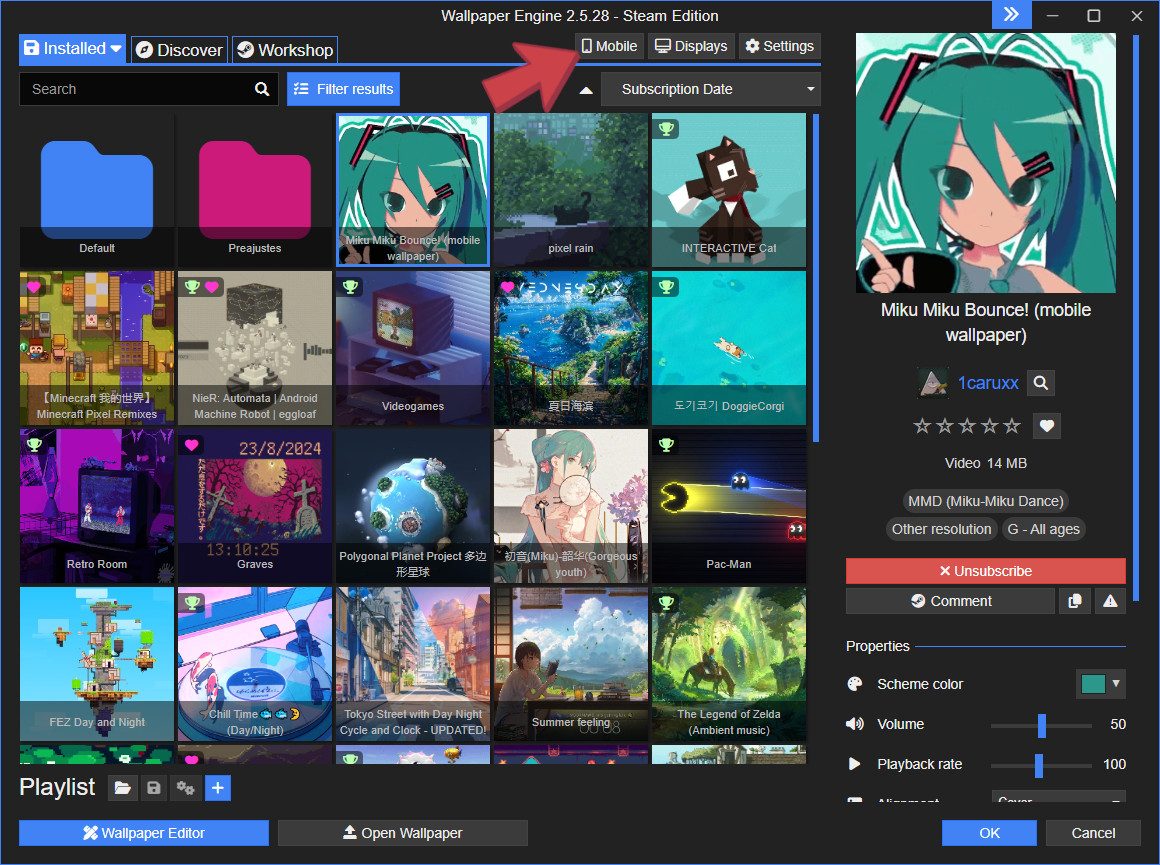1160x865 pixels.
Task: Click the MMD (Miku-Miku Dance) tag
Action: coord(985,501)
